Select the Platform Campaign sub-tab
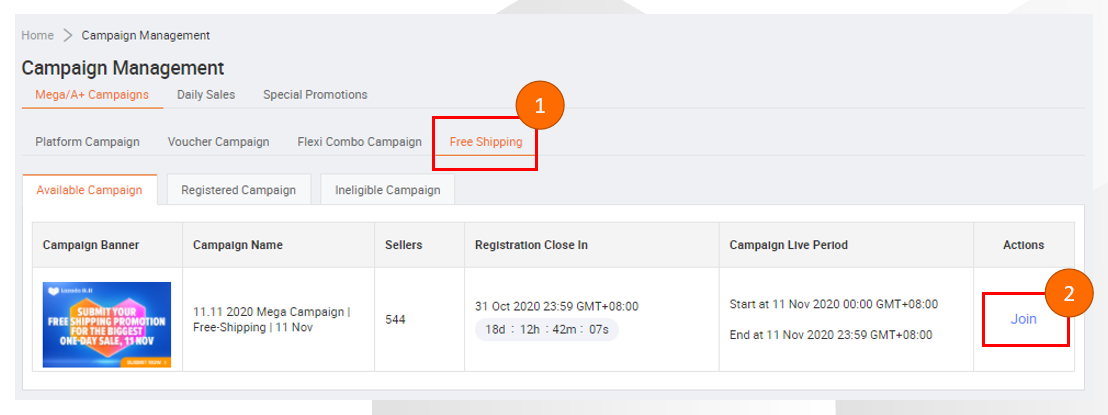Image resolution: width=1108 pixels, height=415 pixels. [87, 142]
